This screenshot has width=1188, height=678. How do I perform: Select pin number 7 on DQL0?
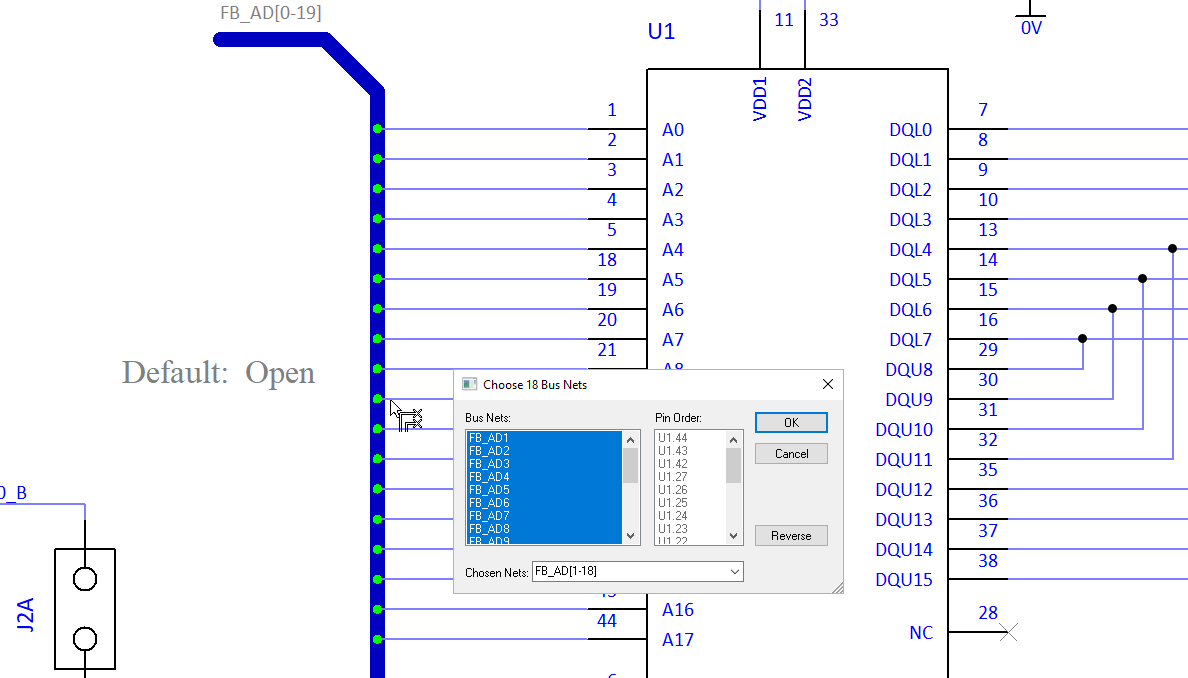[983, 110]
